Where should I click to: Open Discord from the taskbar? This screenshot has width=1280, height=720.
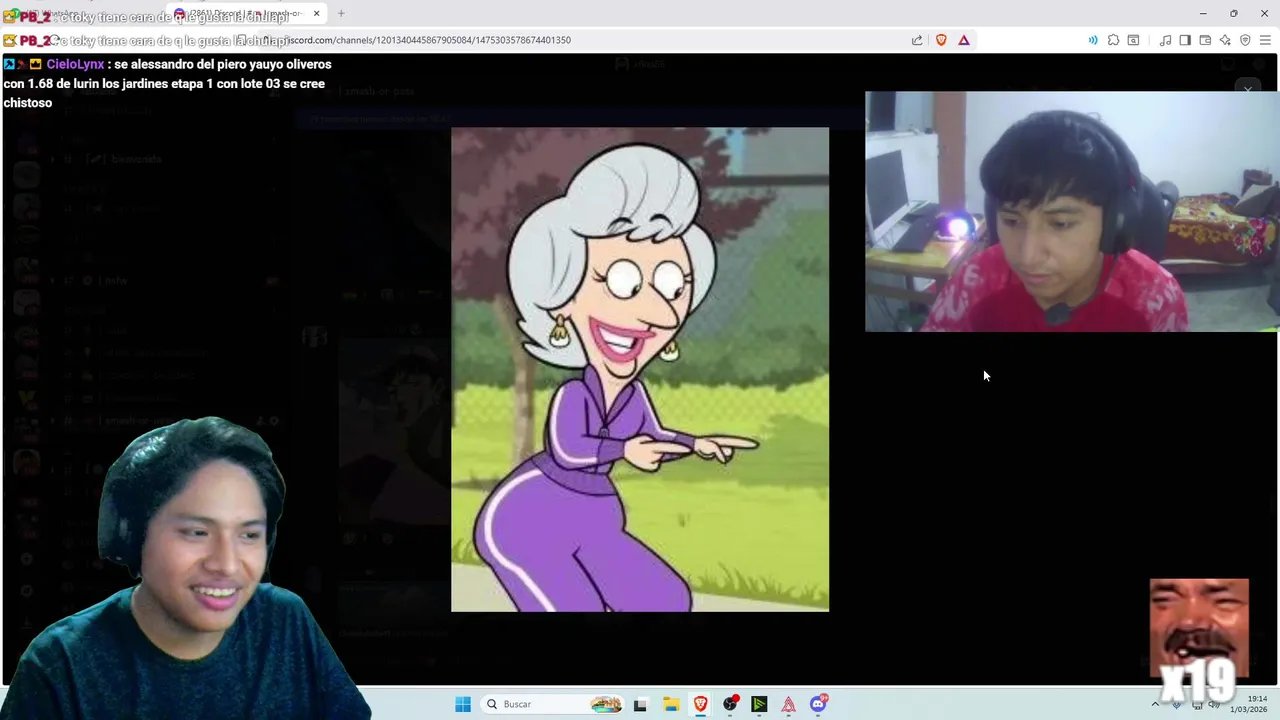coord(819,704)
